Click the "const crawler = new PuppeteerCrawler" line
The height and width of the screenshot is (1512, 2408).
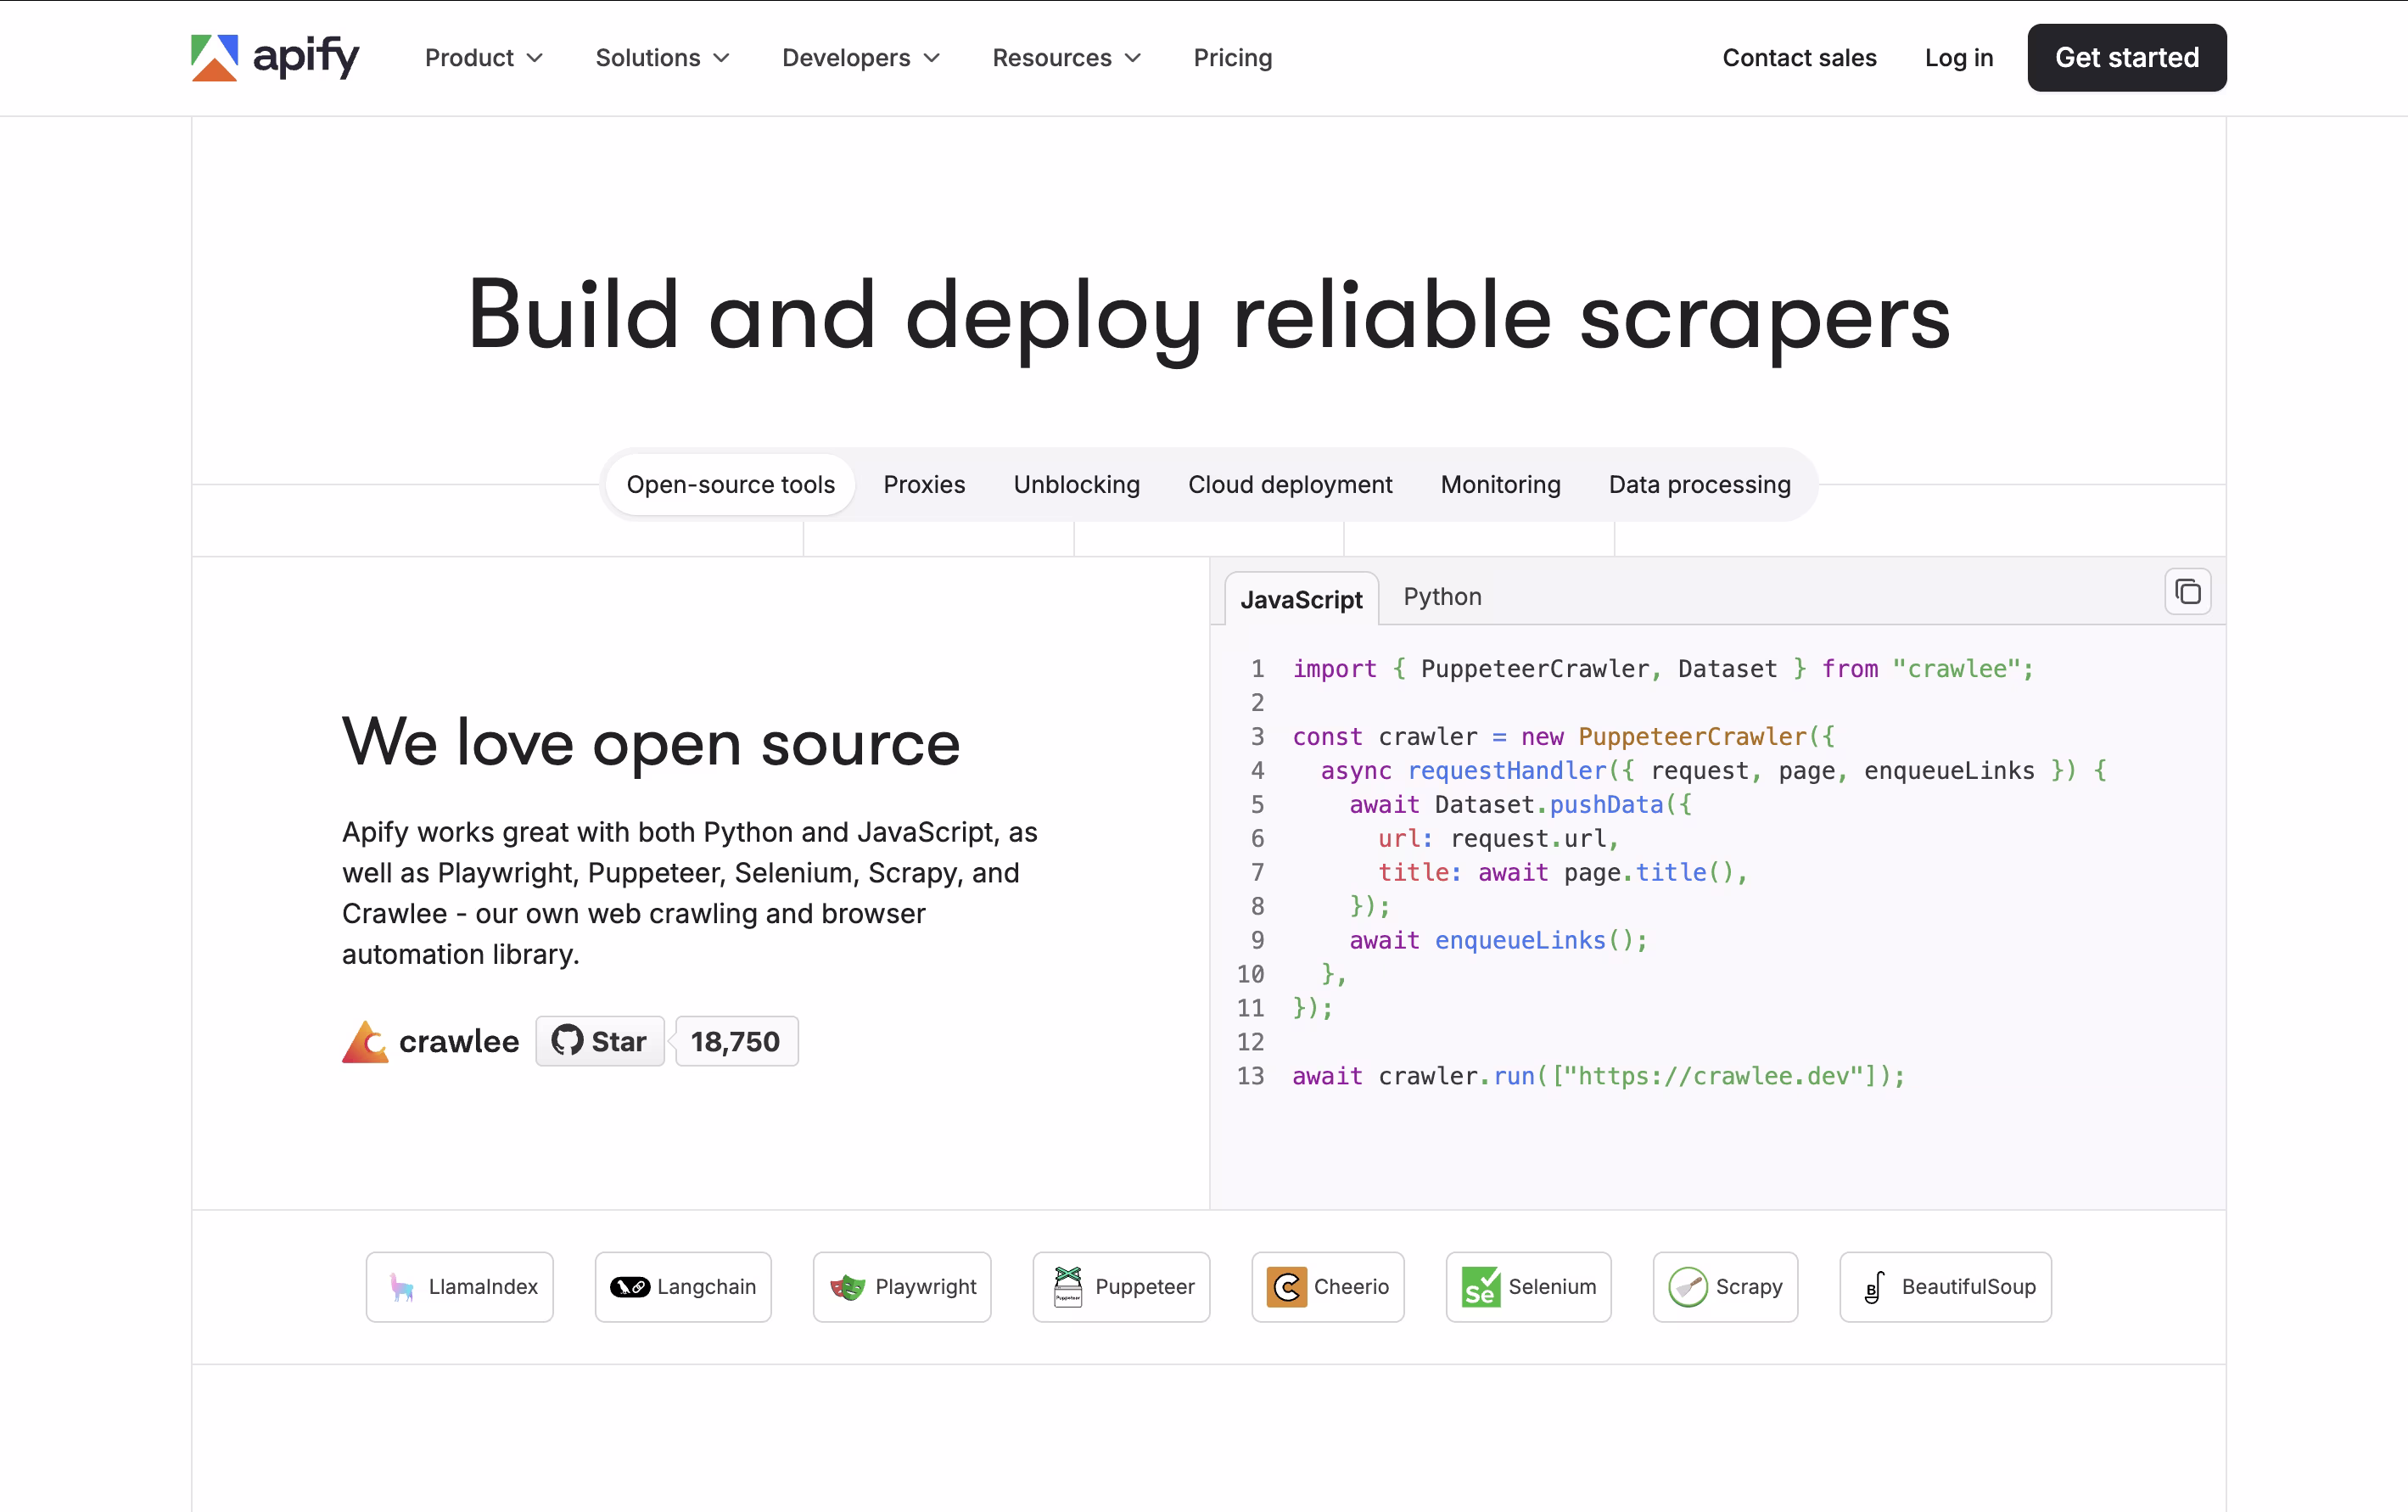click(1564, 737)
